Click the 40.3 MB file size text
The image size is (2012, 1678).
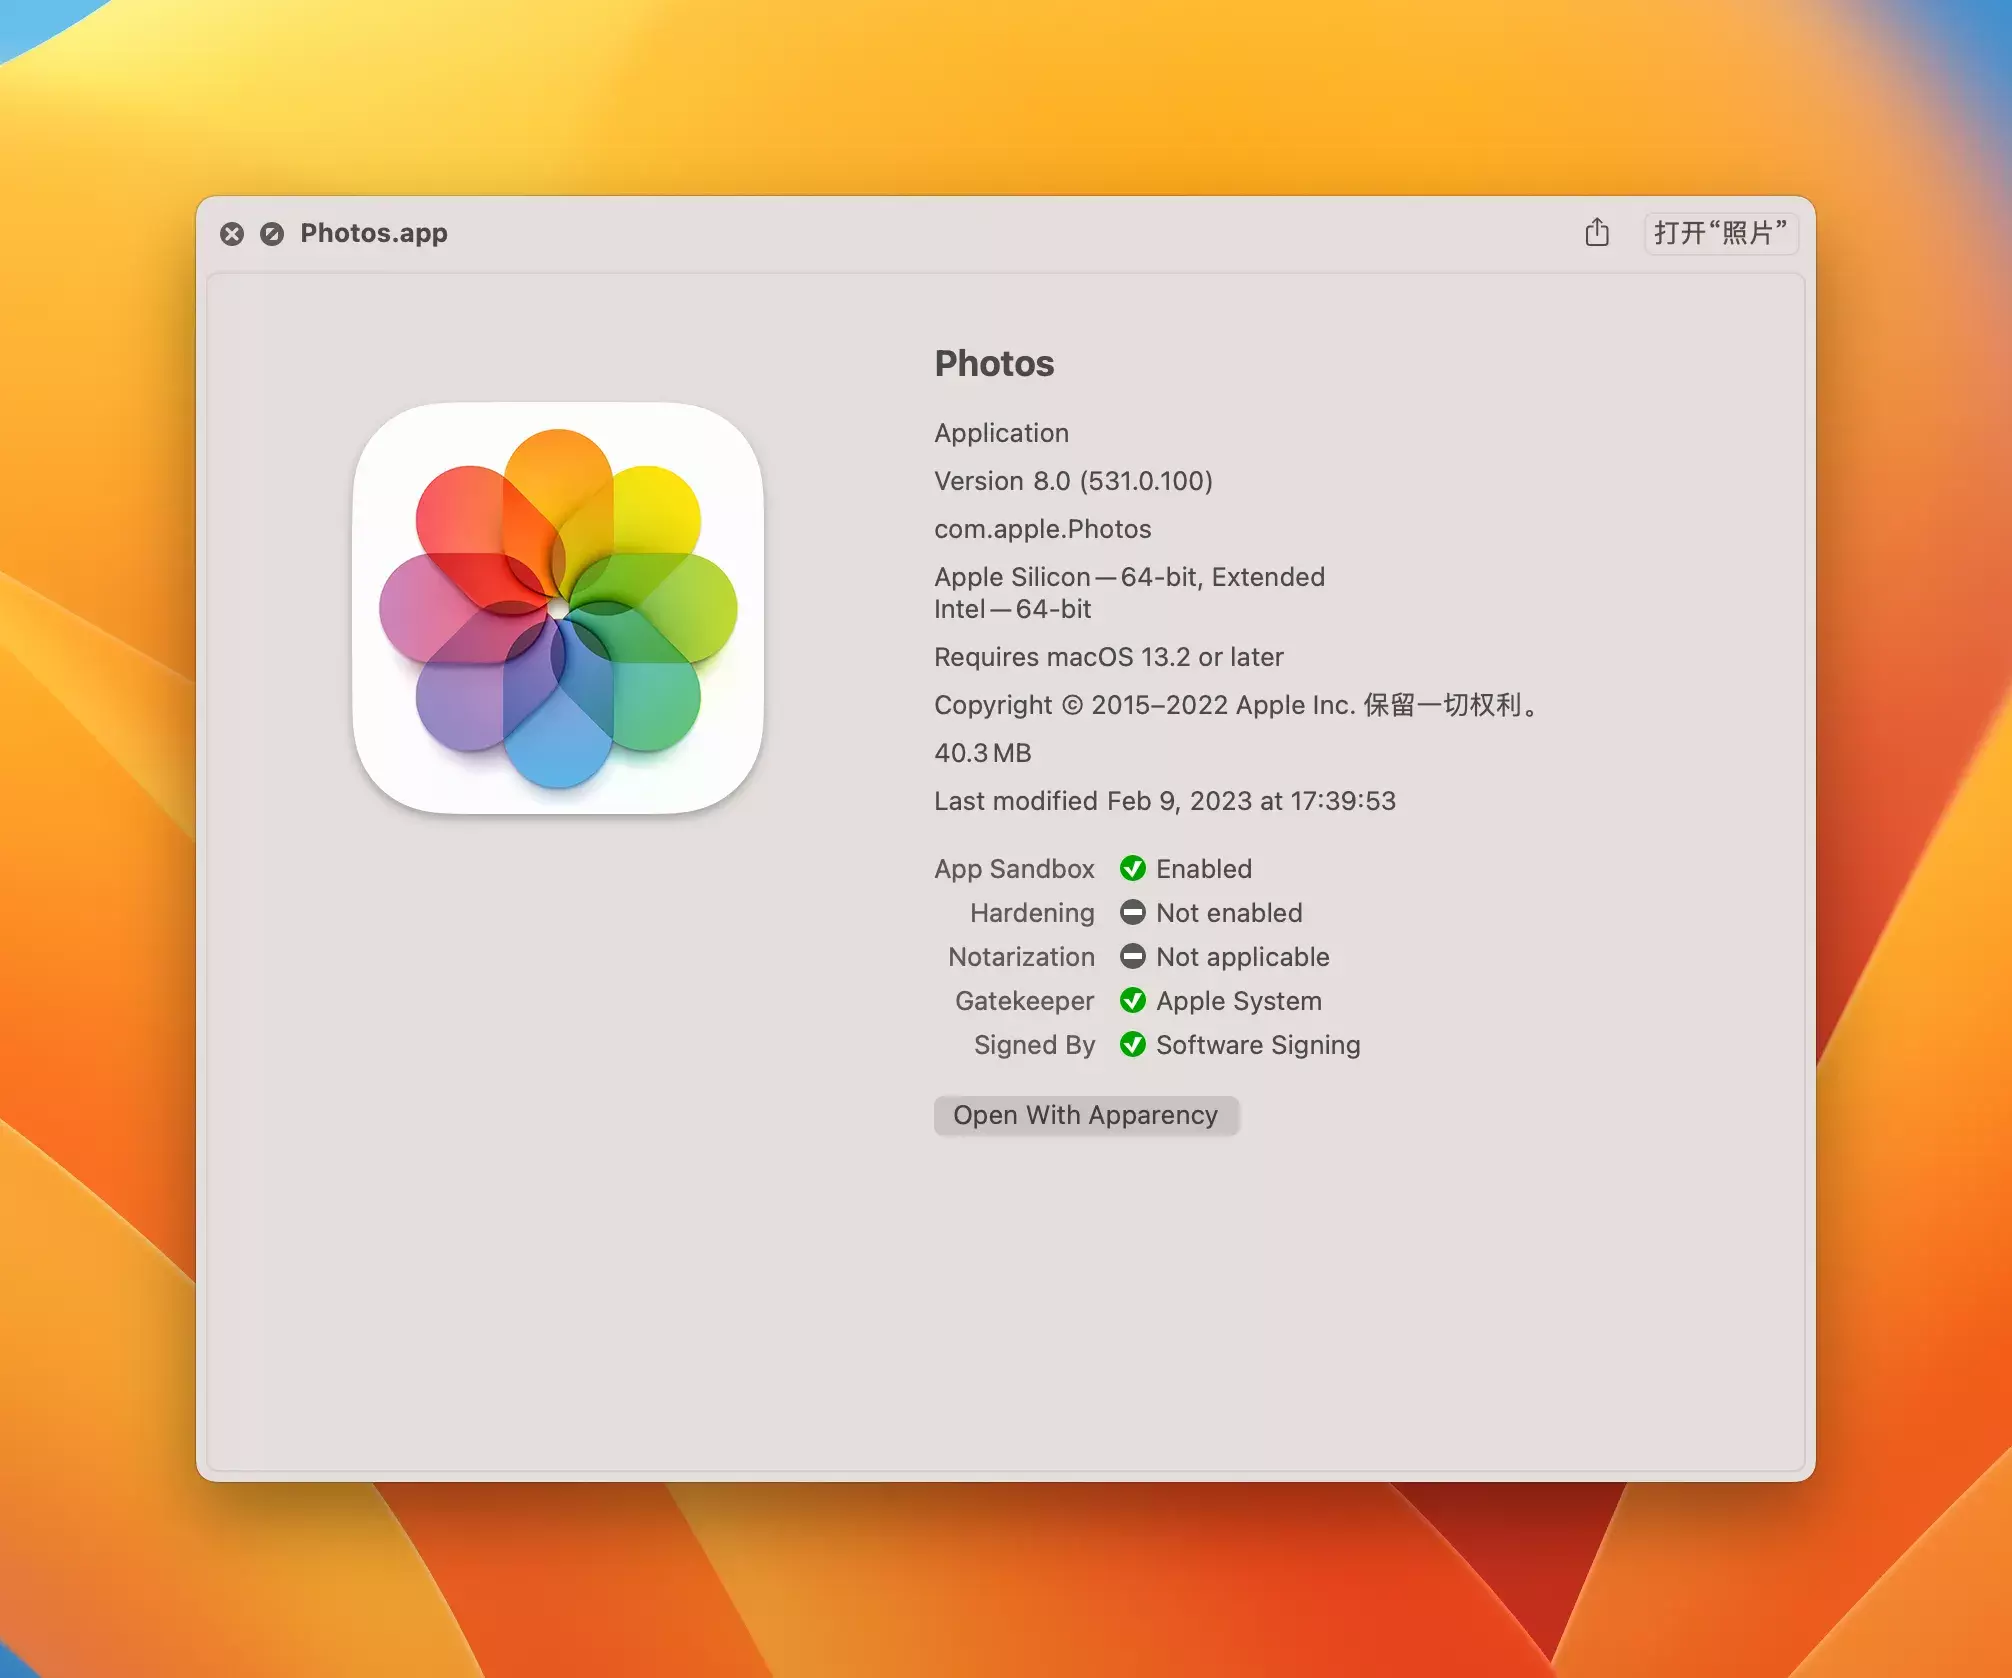(982, 753)
